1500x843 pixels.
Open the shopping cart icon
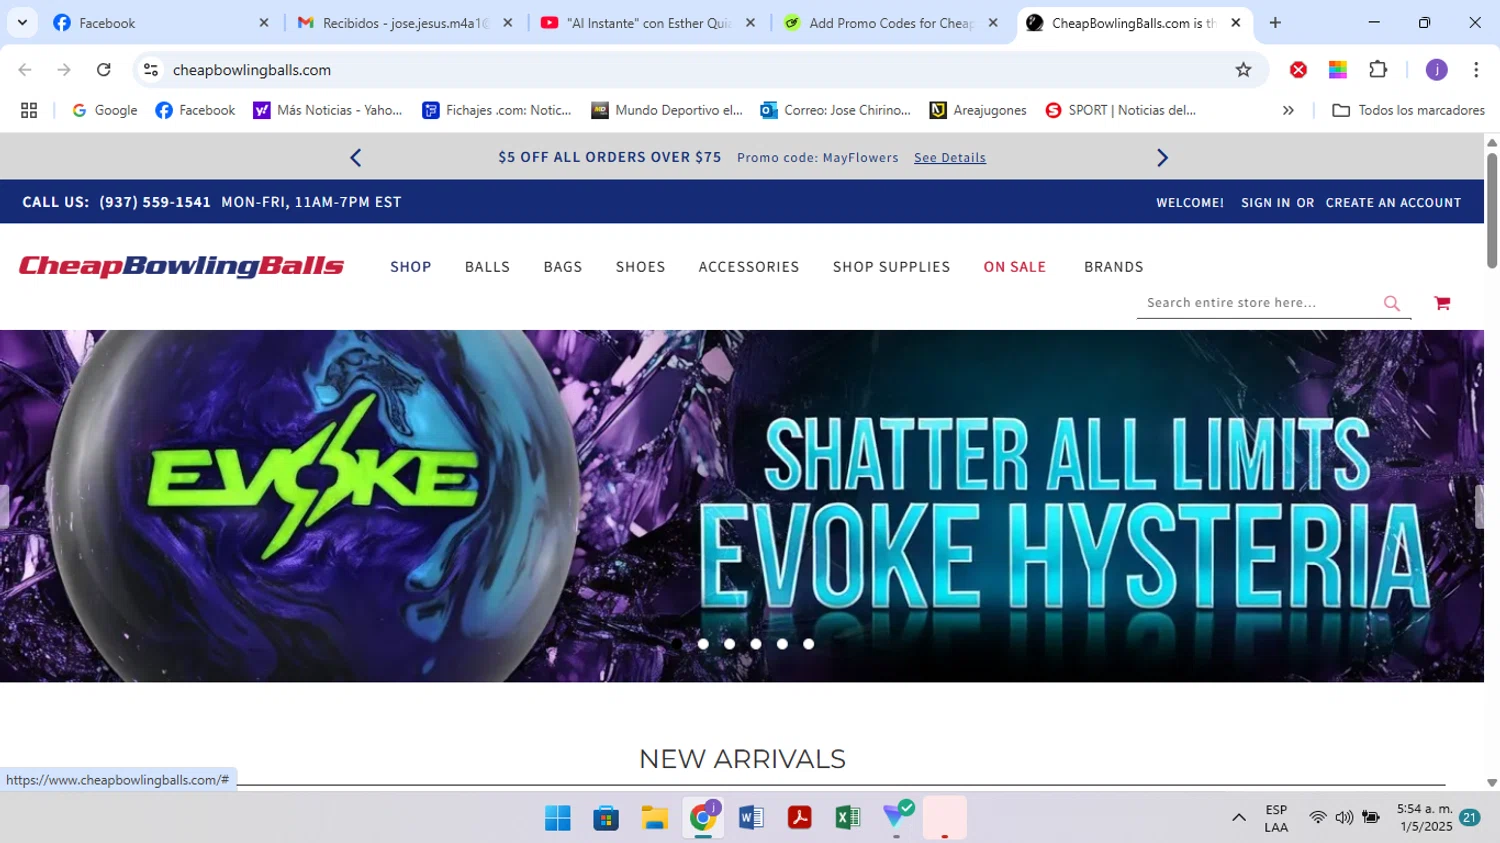1441,303
